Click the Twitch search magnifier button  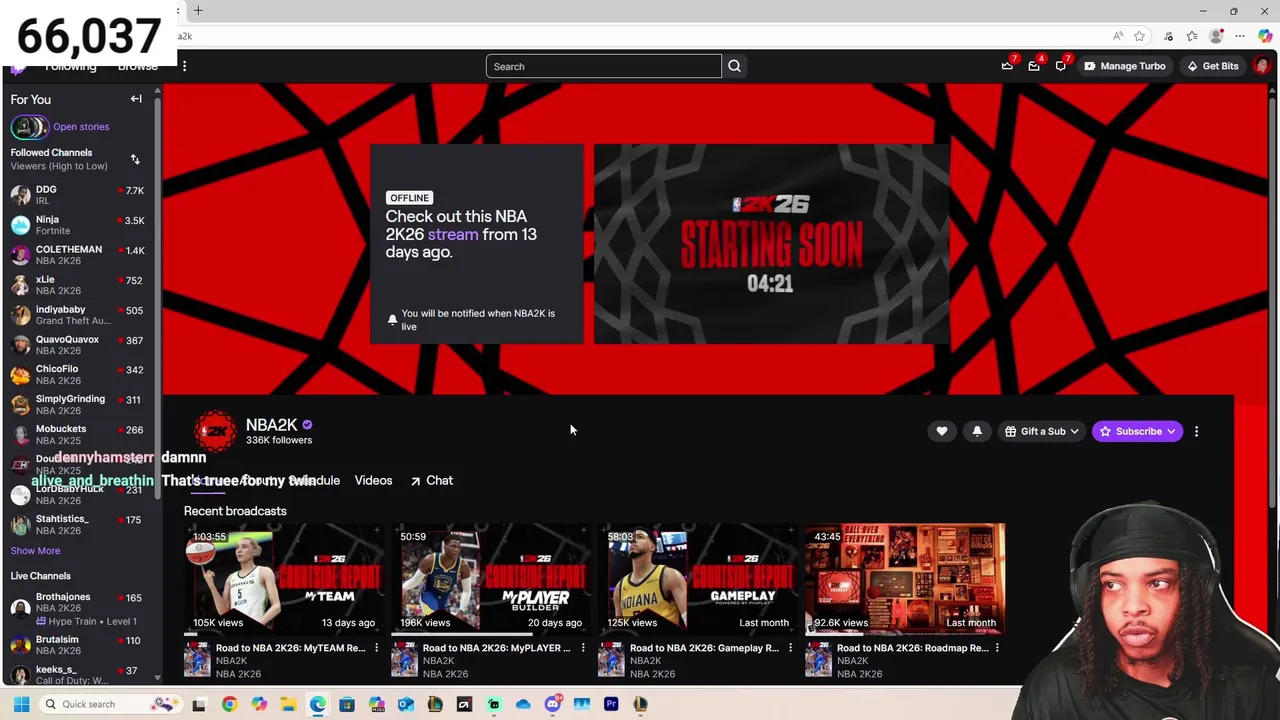(x=734, y=66)
